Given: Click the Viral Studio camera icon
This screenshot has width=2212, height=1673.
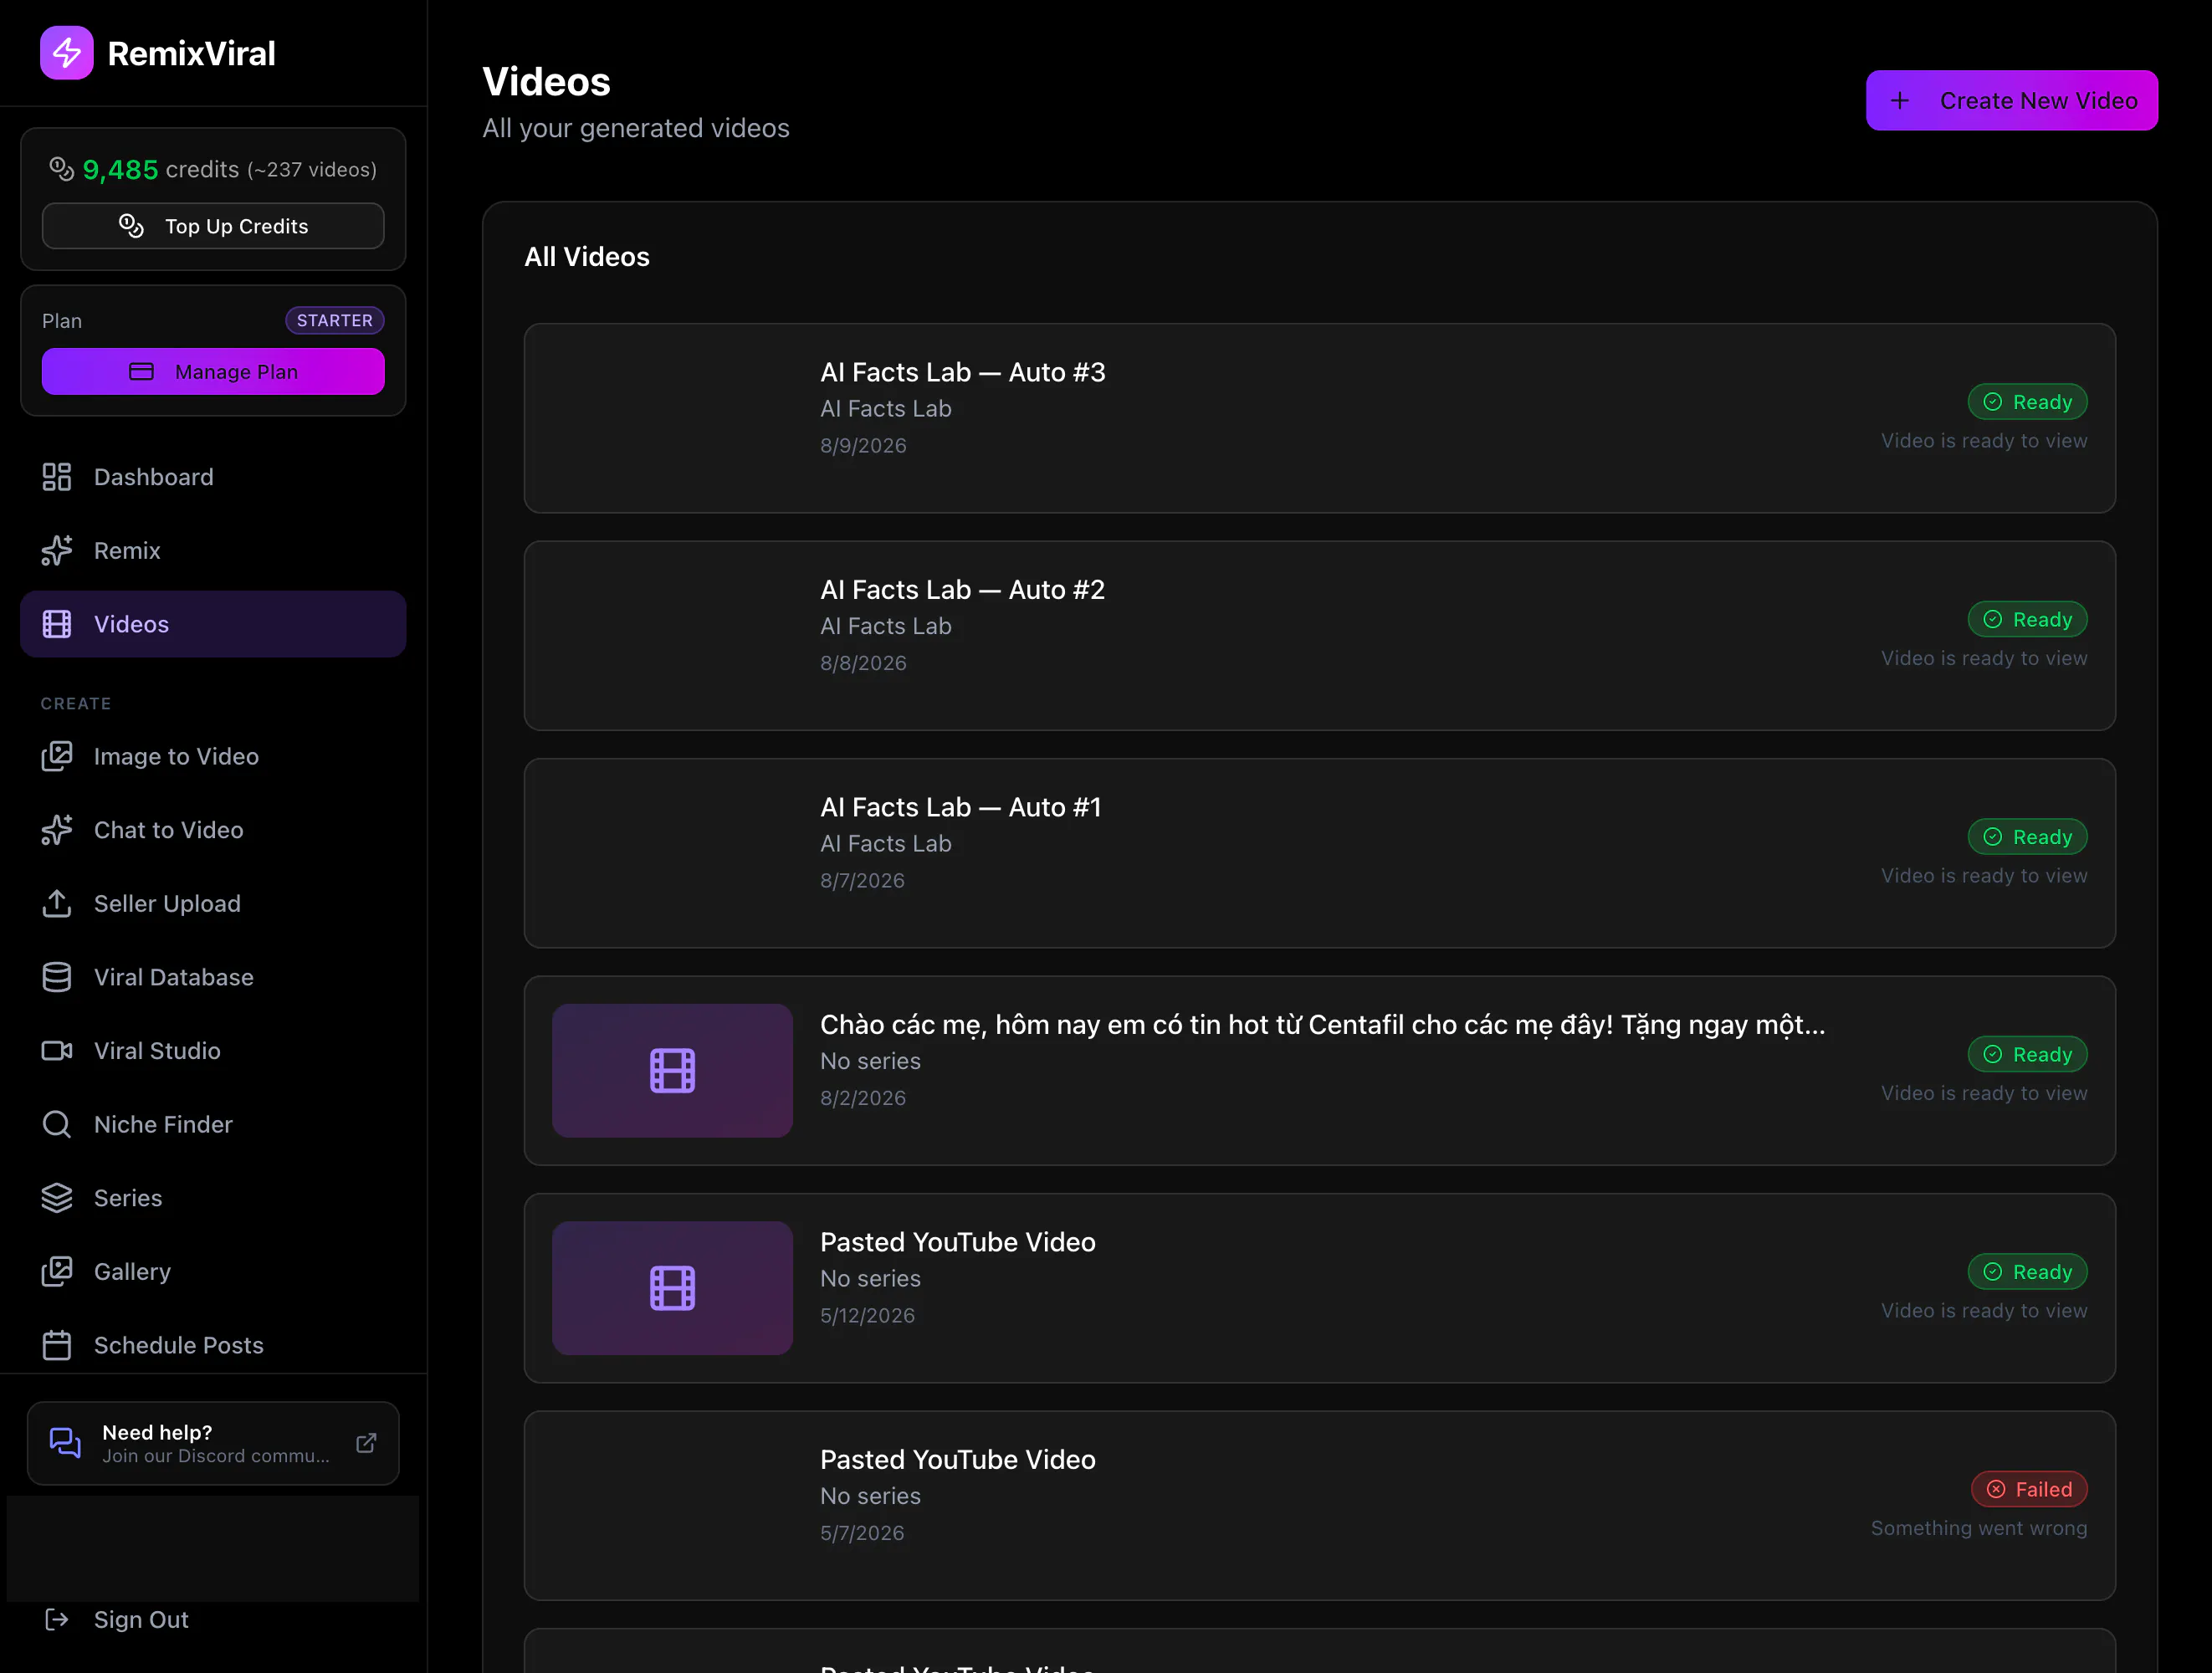Looking at the screenshot, I should [x=57, y=1050].
